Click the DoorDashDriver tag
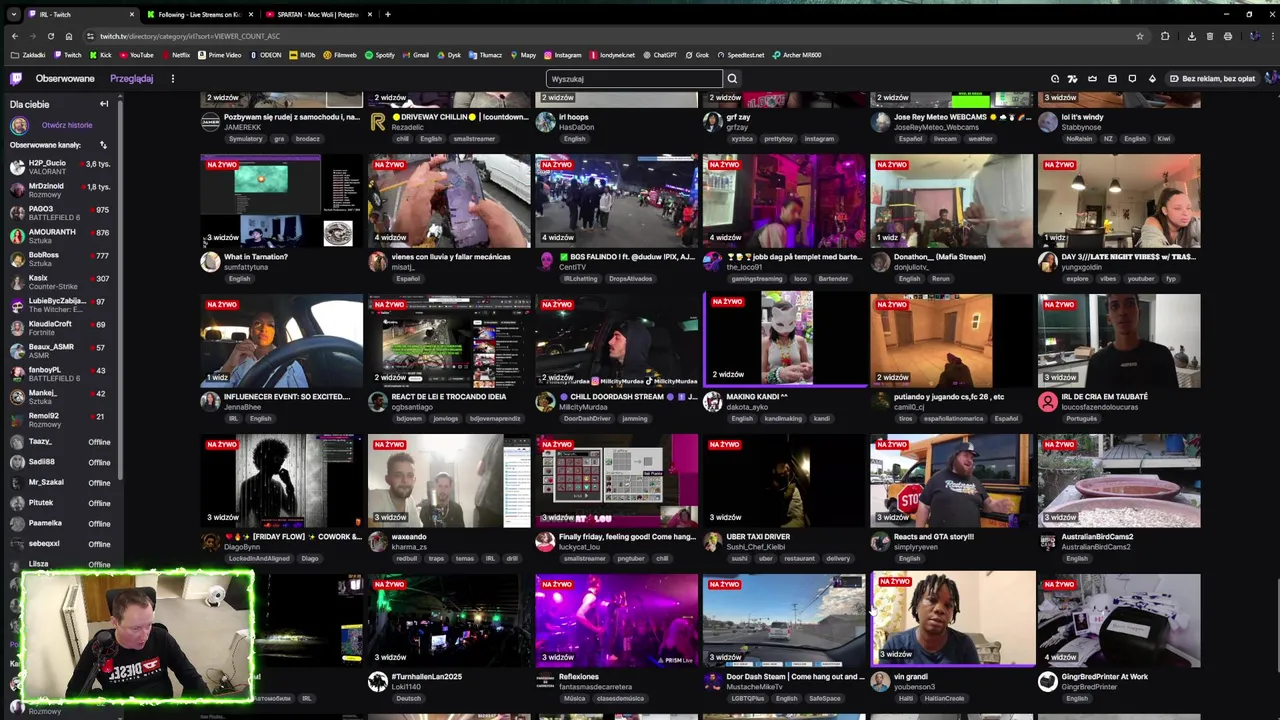This screenshot has height=720, width=1280. tap(586, 419)
